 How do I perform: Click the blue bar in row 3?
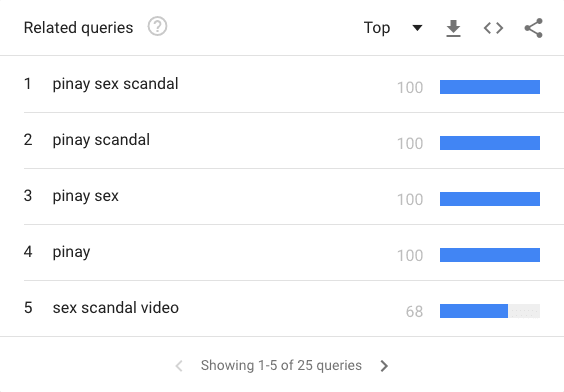(x=490, y=199)
